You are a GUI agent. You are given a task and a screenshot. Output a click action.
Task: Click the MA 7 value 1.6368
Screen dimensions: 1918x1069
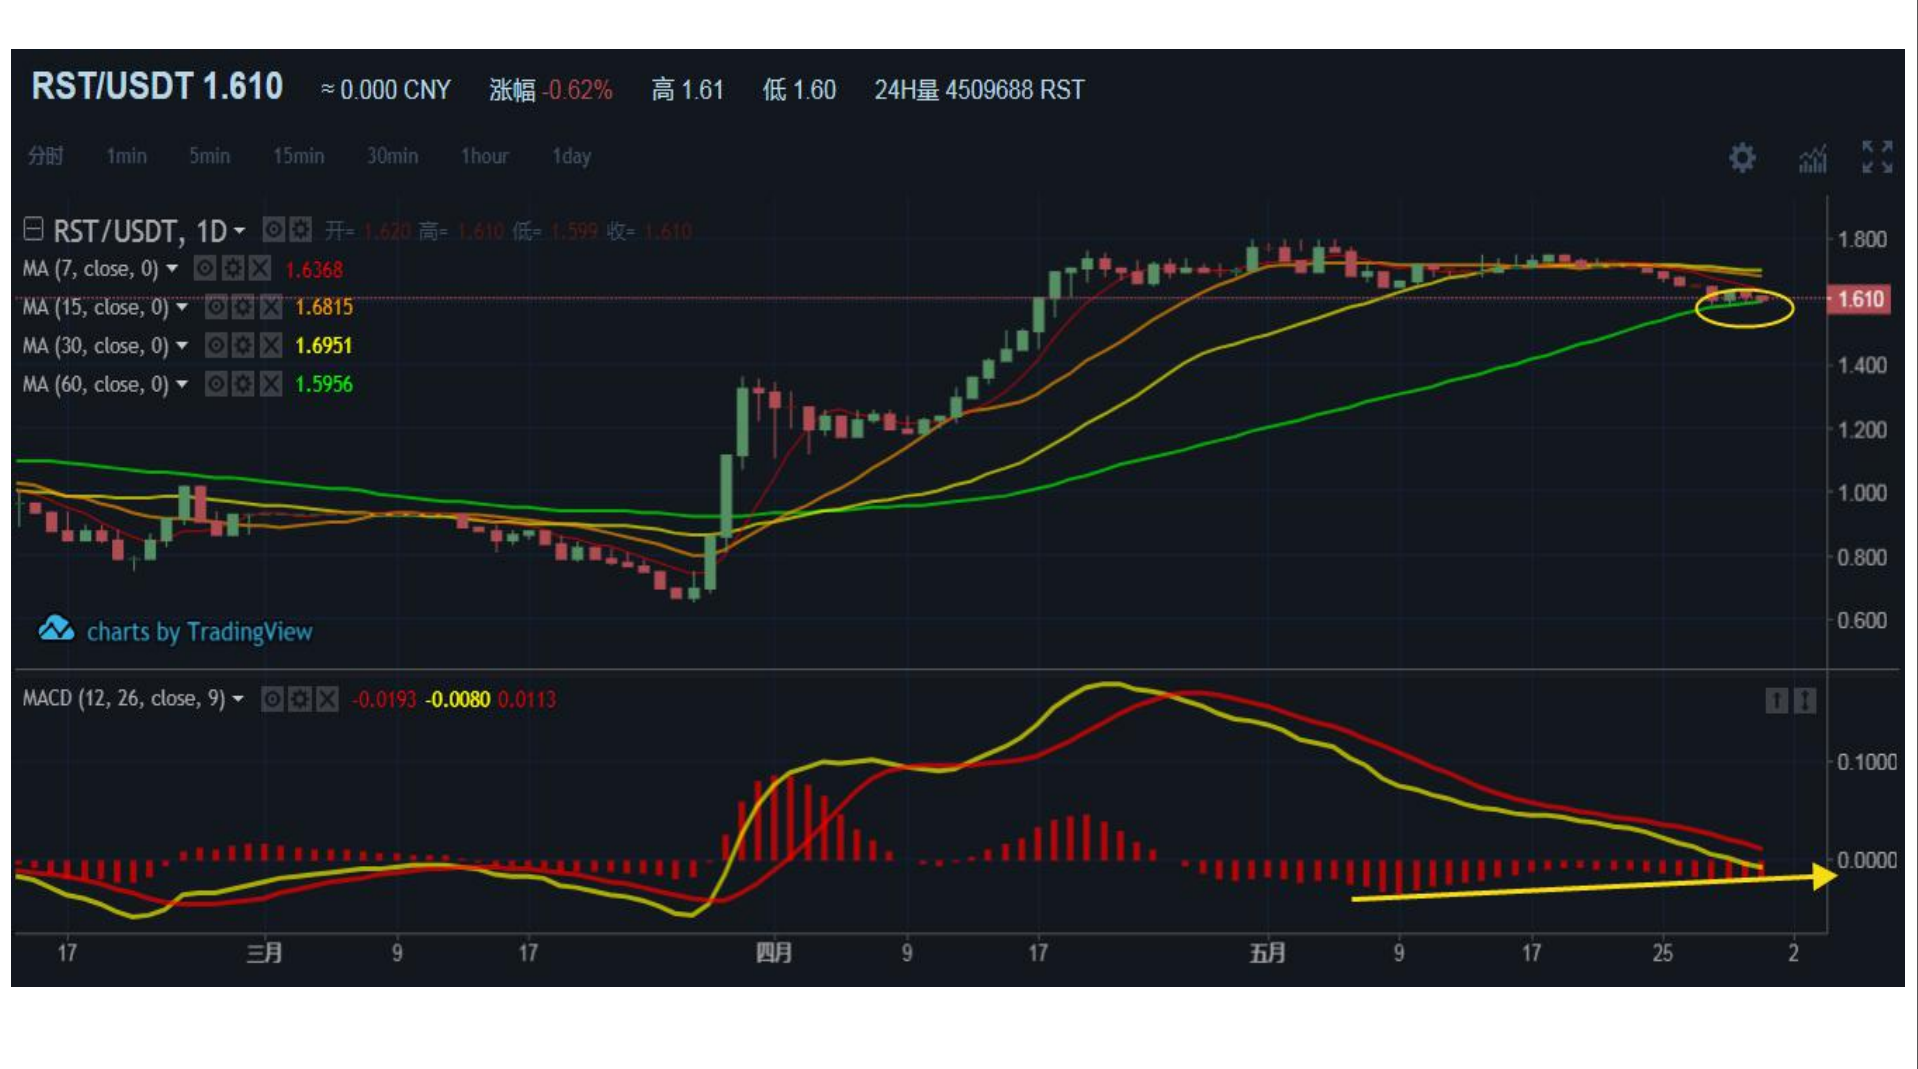pyautogui.click(x=314, y=269)
